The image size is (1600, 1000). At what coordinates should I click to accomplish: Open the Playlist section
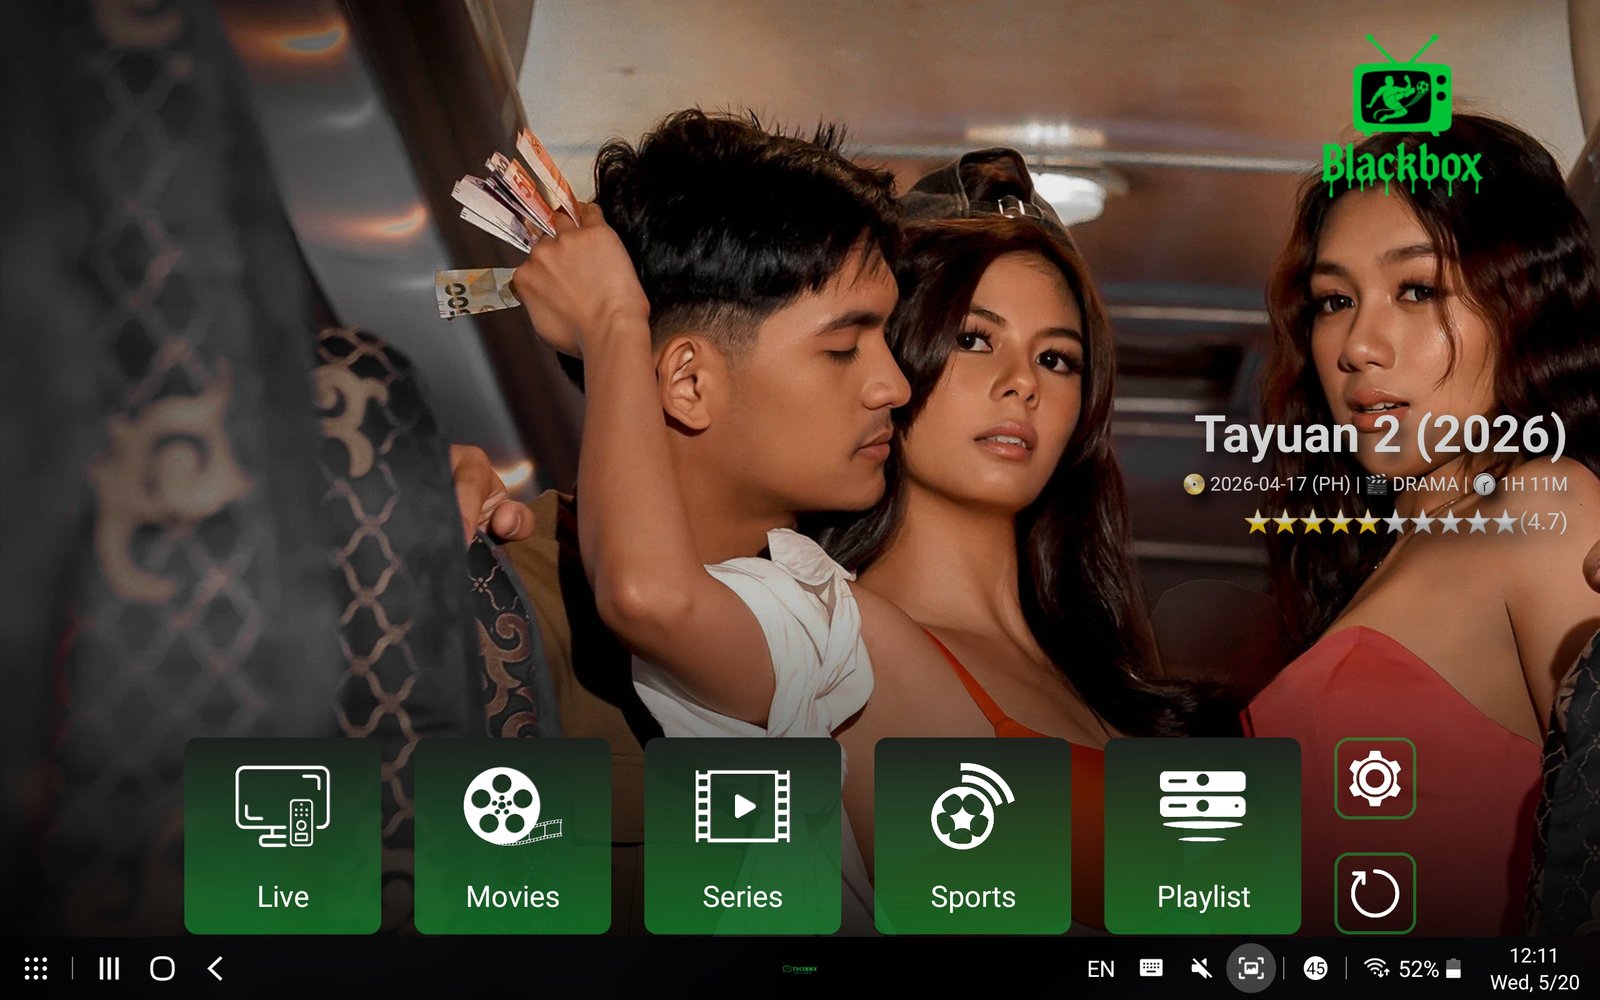coord(1203,836)
